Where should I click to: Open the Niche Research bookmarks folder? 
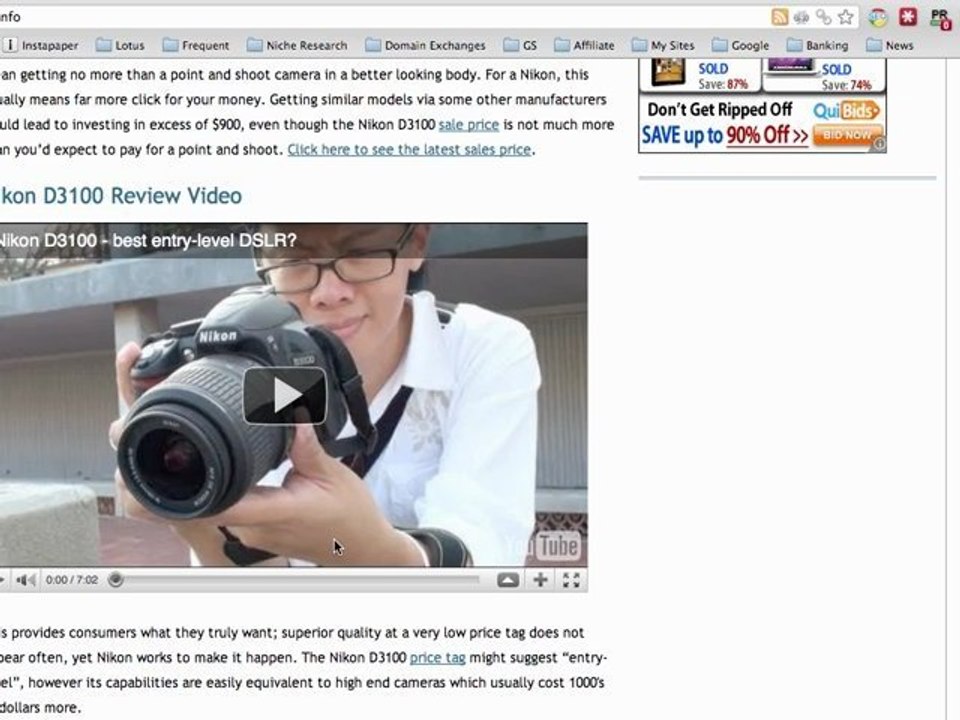tap(297, 45)
